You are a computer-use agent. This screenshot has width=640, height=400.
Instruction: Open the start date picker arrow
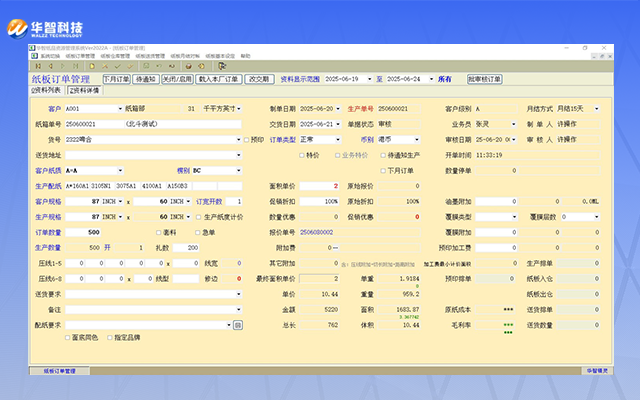369,78
